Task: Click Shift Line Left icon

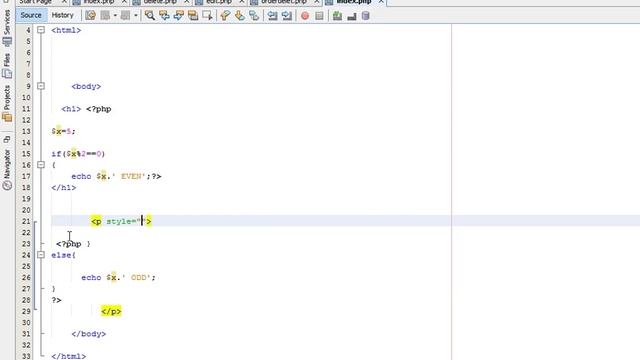Action: tap(272, 16)
